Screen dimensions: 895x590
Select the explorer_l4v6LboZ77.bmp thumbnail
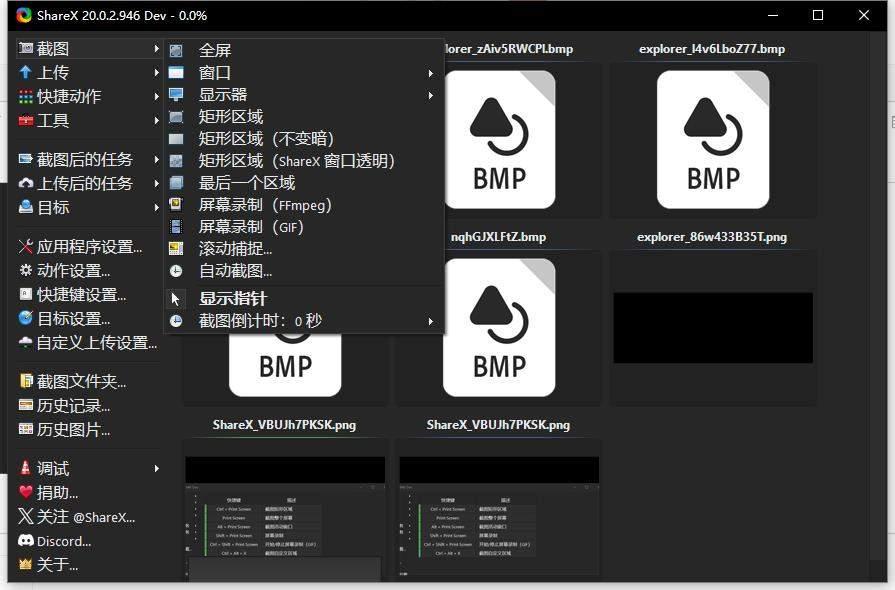(x=713, y=140)
